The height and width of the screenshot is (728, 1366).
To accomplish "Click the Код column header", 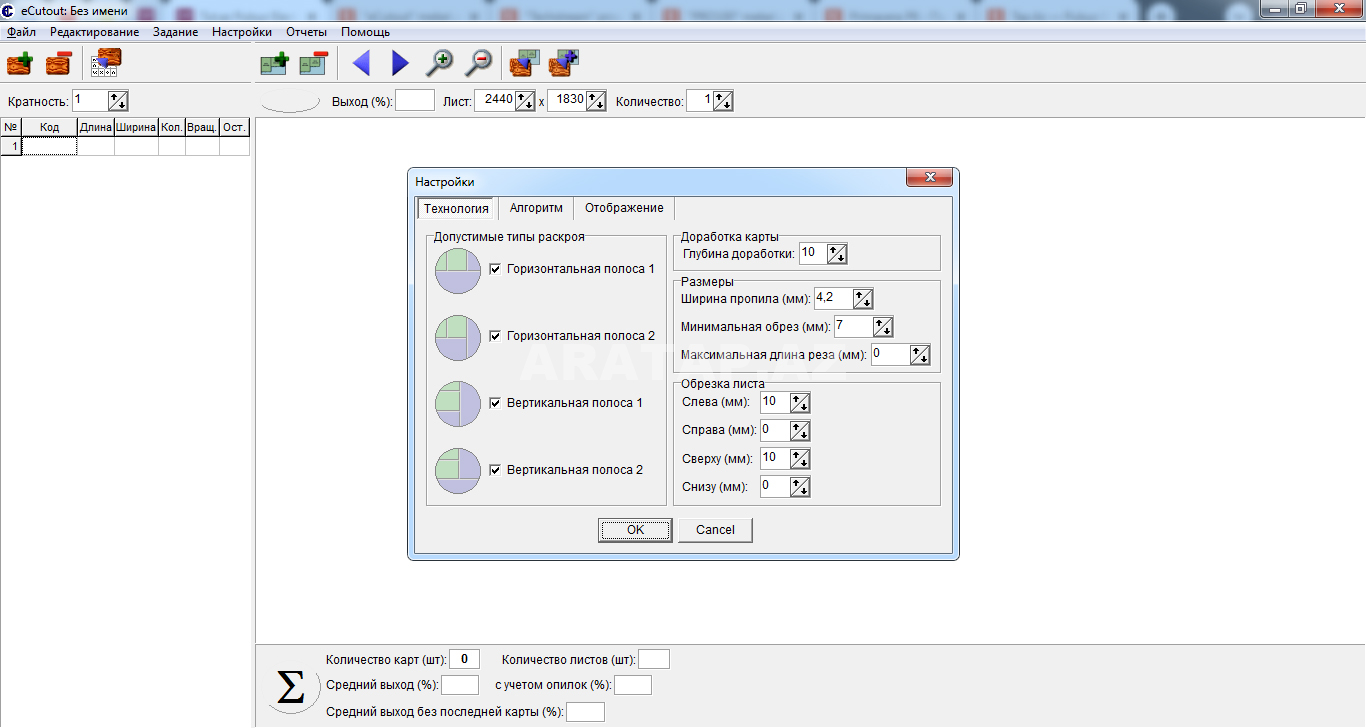I will click(49, 127).
